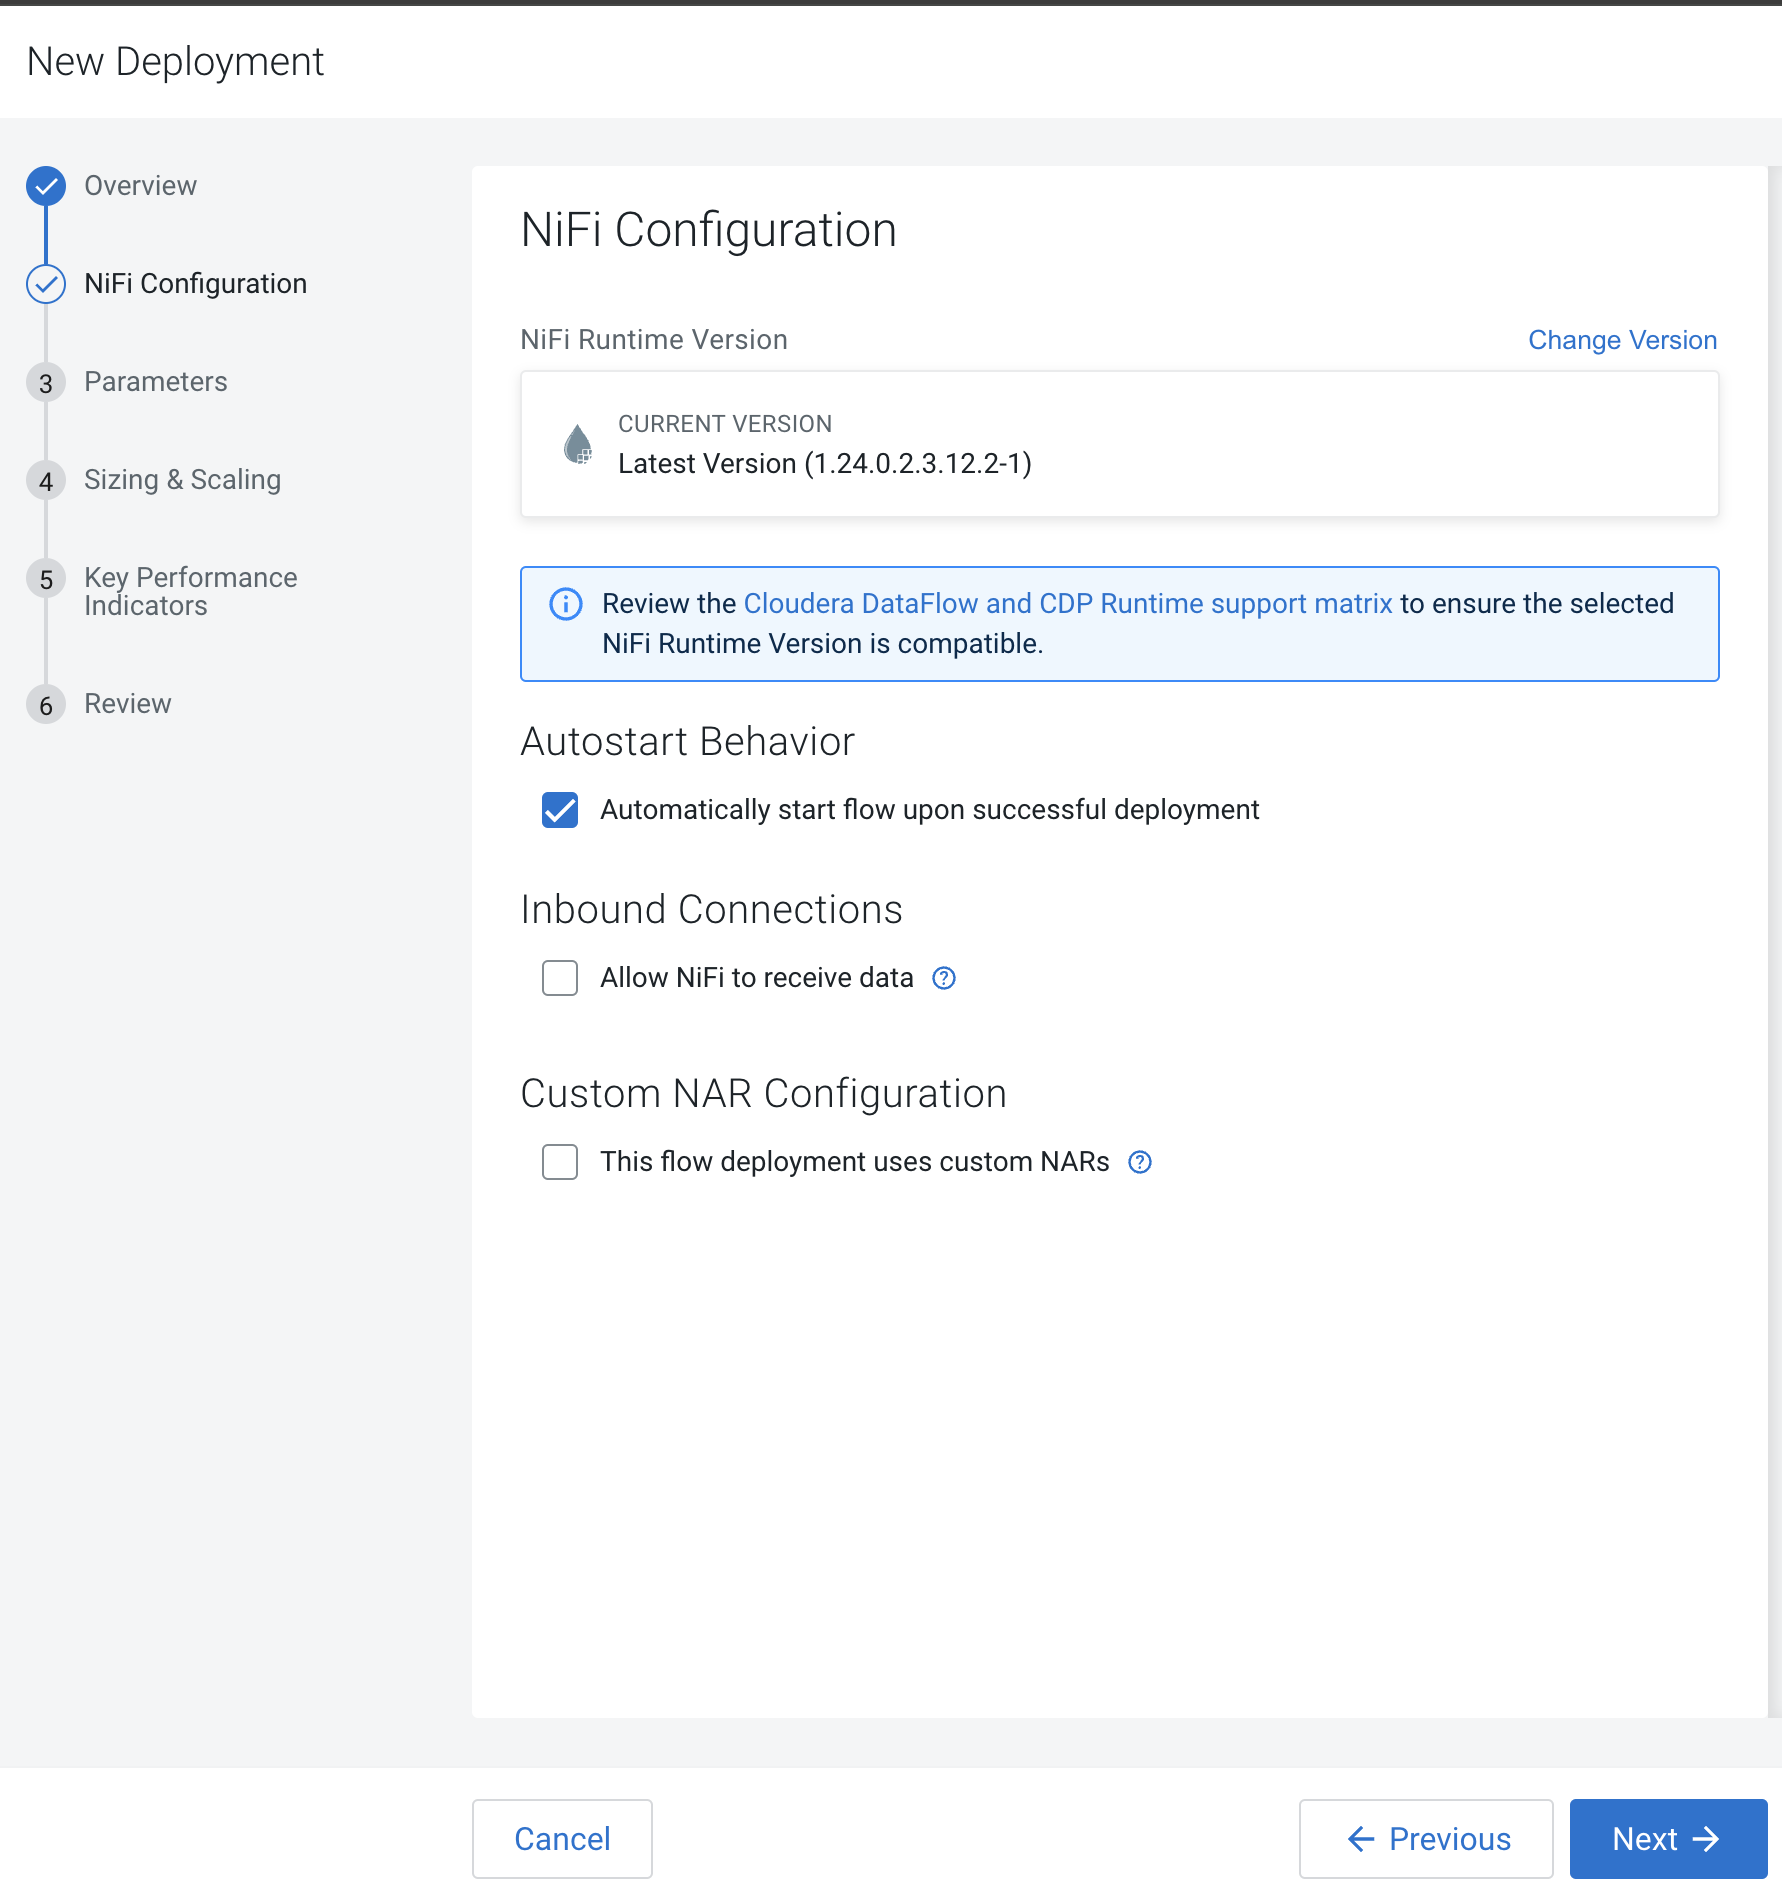Click the step 4 number badge

pyautogui.click(x=46, y=481)
